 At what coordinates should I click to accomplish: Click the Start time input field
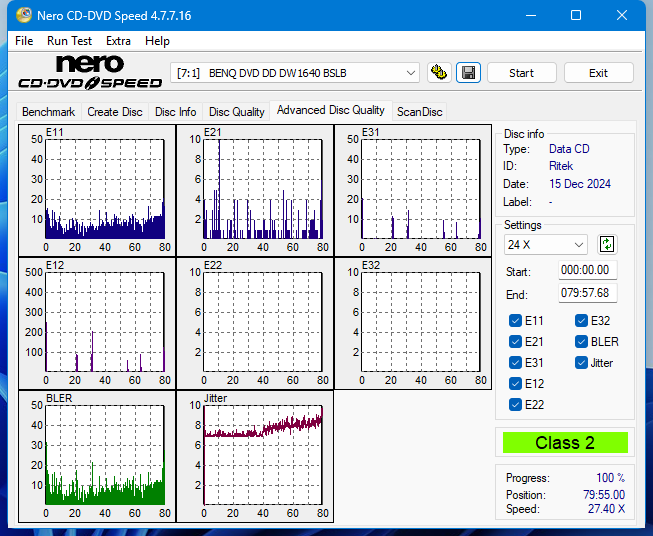click(x=588, y=270)
